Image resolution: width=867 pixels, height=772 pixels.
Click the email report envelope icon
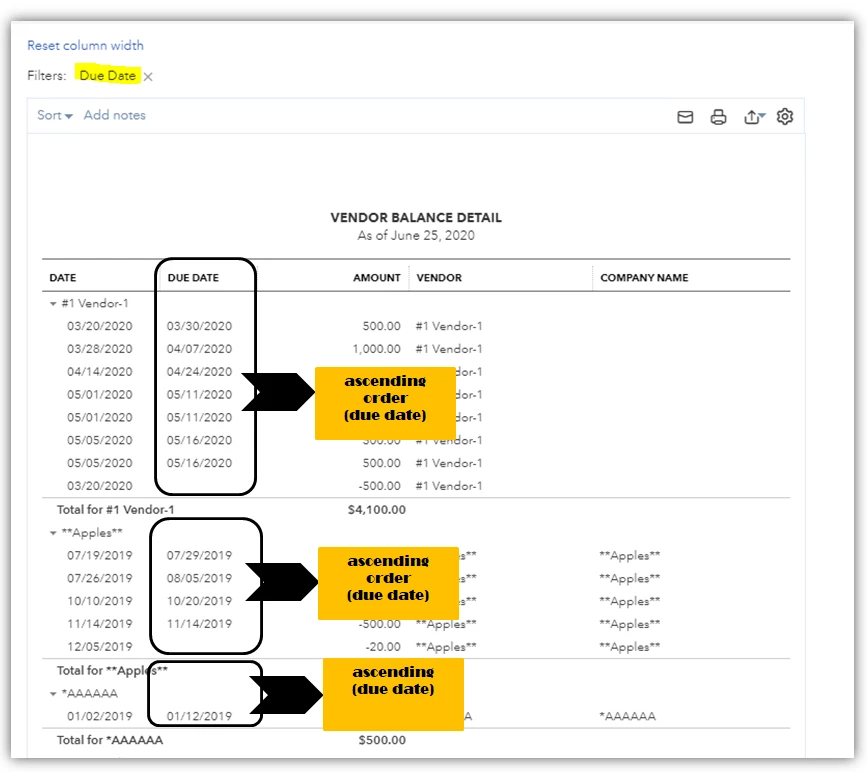685,117
